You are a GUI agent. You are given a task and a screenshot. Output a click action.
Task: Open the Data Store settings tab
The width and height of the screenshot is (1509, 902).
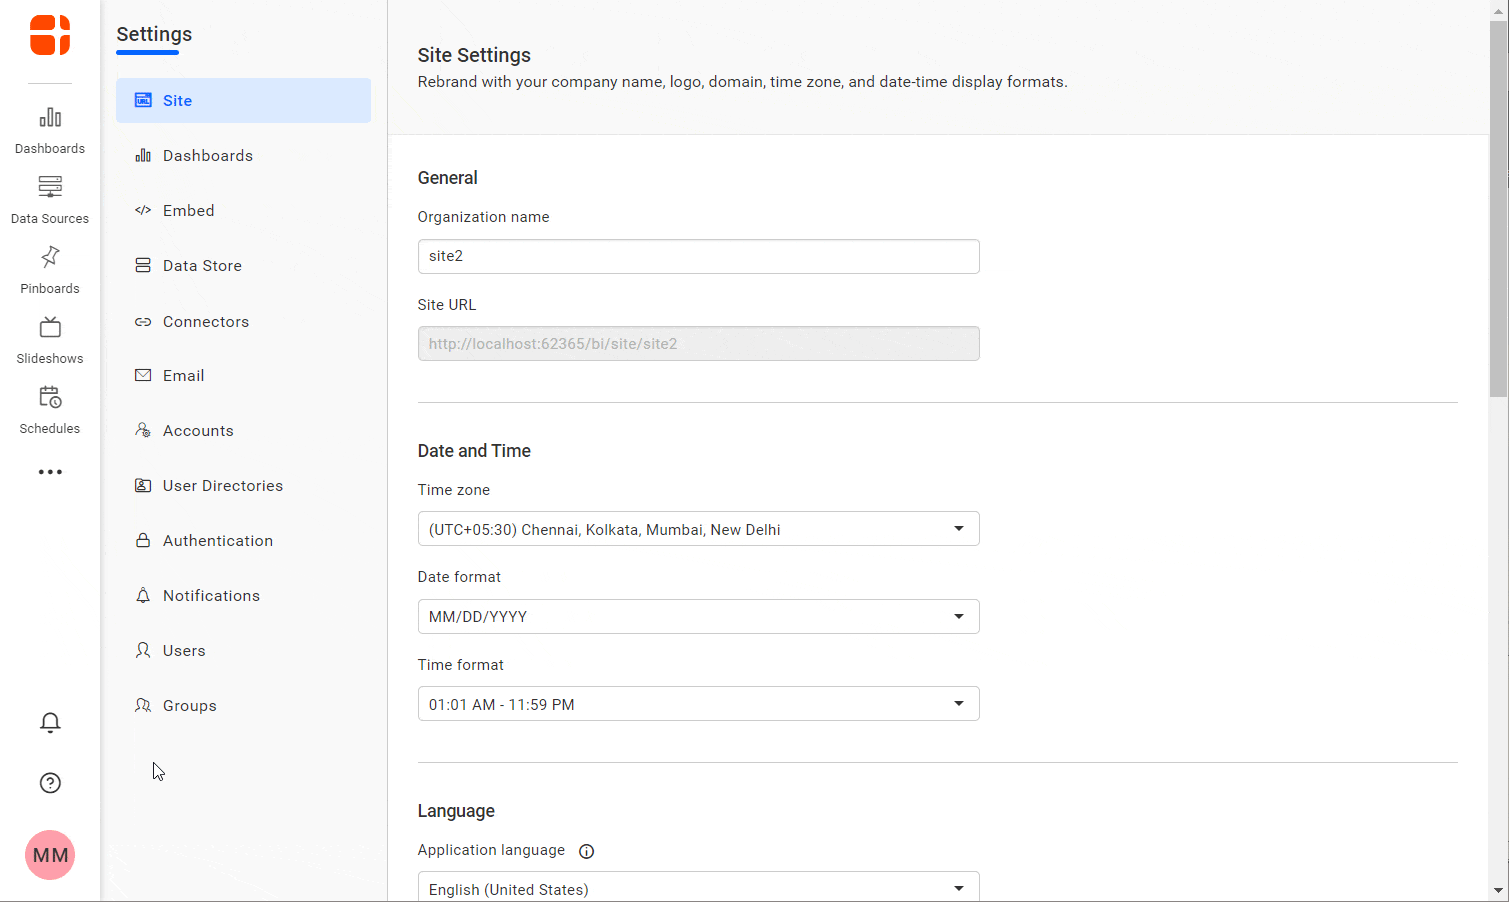243,265
